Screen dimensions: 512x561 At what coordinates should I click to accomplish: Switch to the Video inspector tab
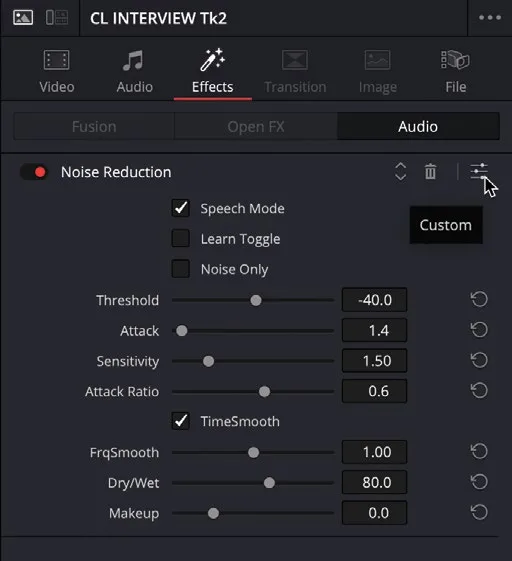point(57,72)
